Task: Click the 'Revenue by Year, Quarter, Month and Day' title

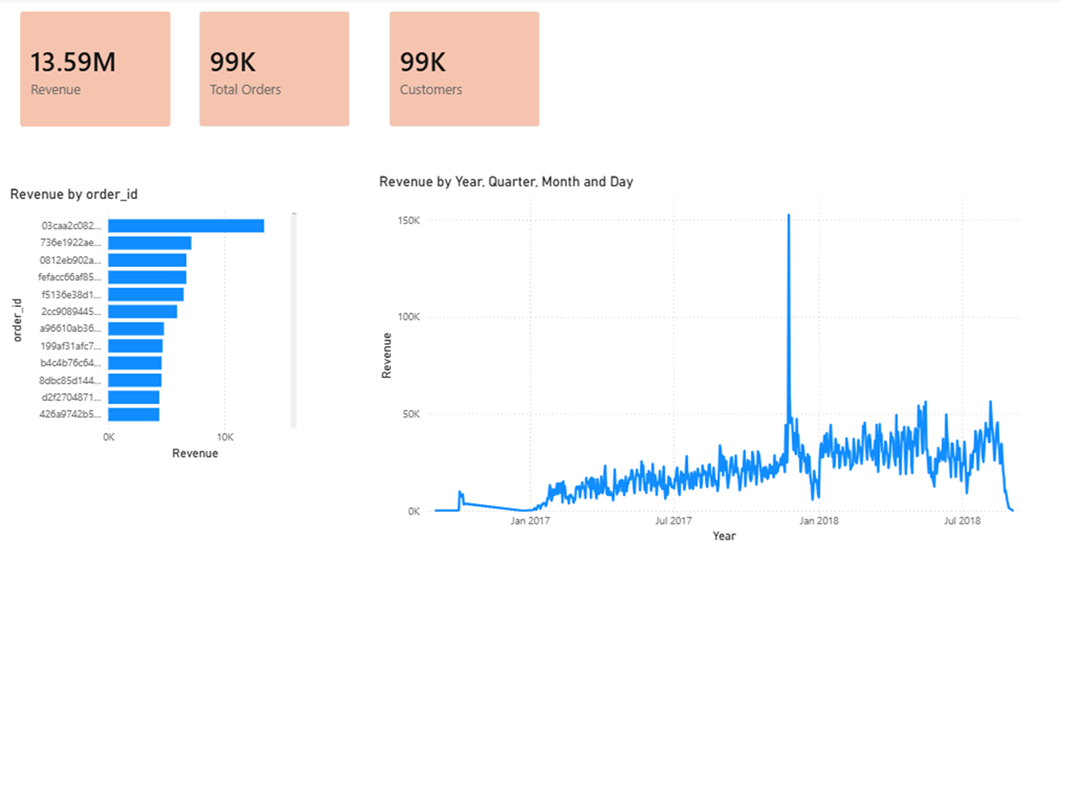Action: (506, 182)
